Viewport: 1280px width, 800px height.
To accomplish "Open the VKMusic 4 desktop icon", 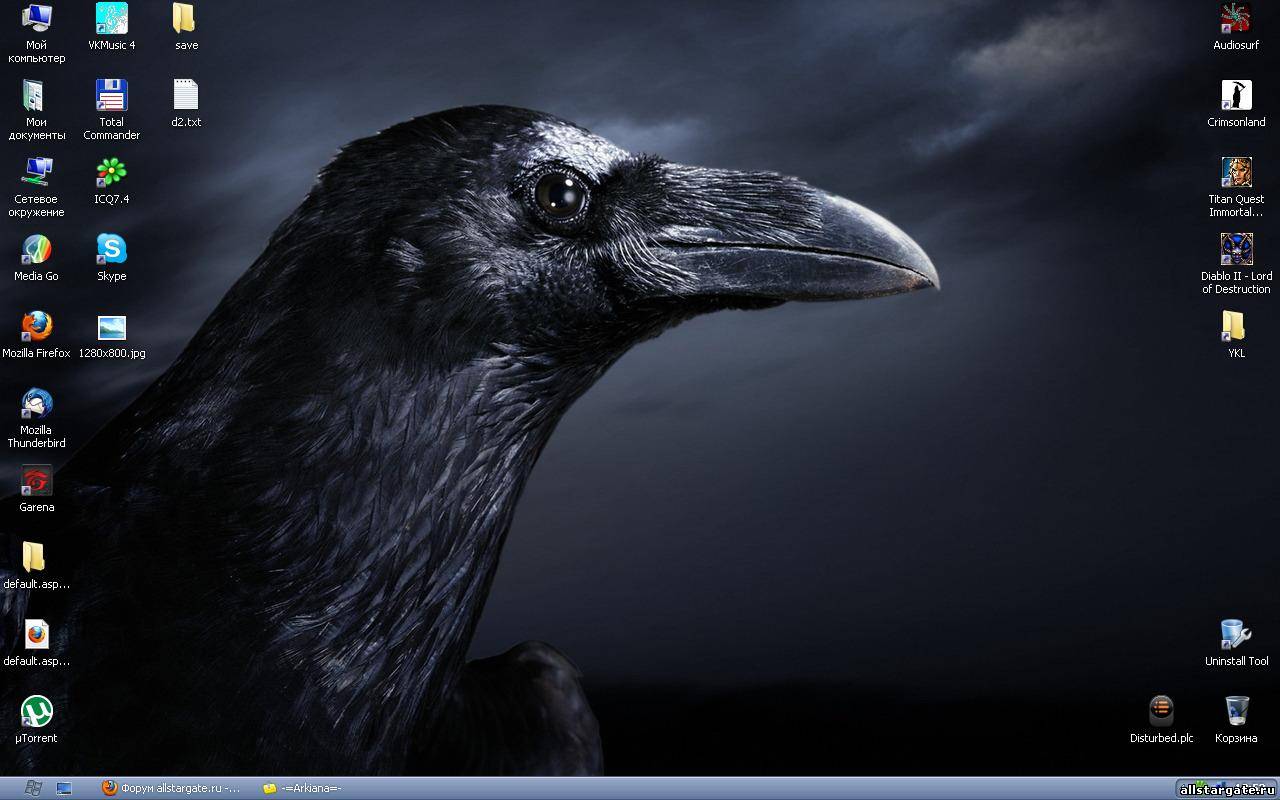I will (111, 19).
